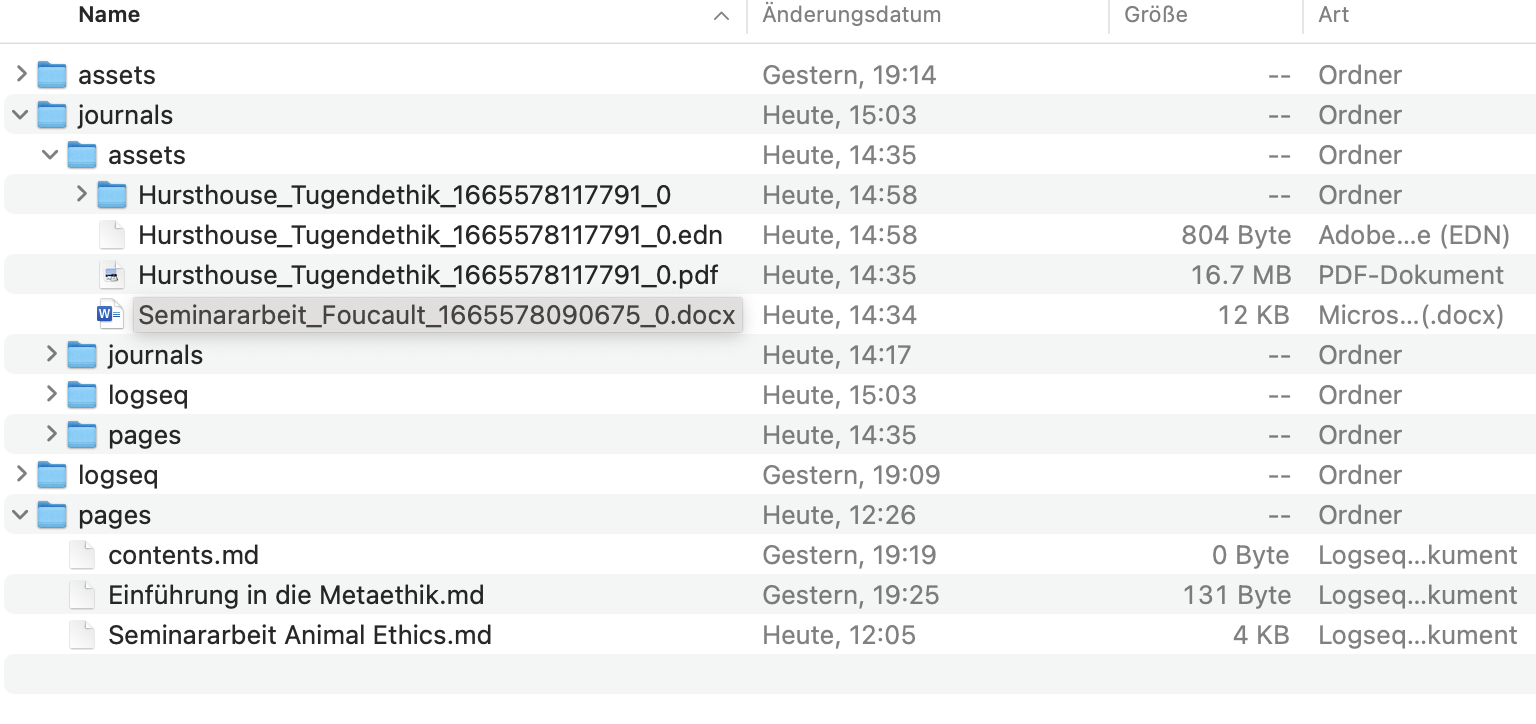Sort files by Änderungsdatum column
This screenshot has height=724, width=1536.
click(x=851, y=15)
